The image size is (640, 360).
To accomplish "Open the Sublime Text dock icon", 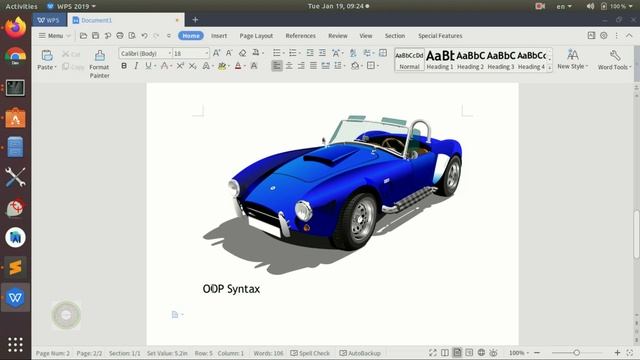I will tap(15, 267).
